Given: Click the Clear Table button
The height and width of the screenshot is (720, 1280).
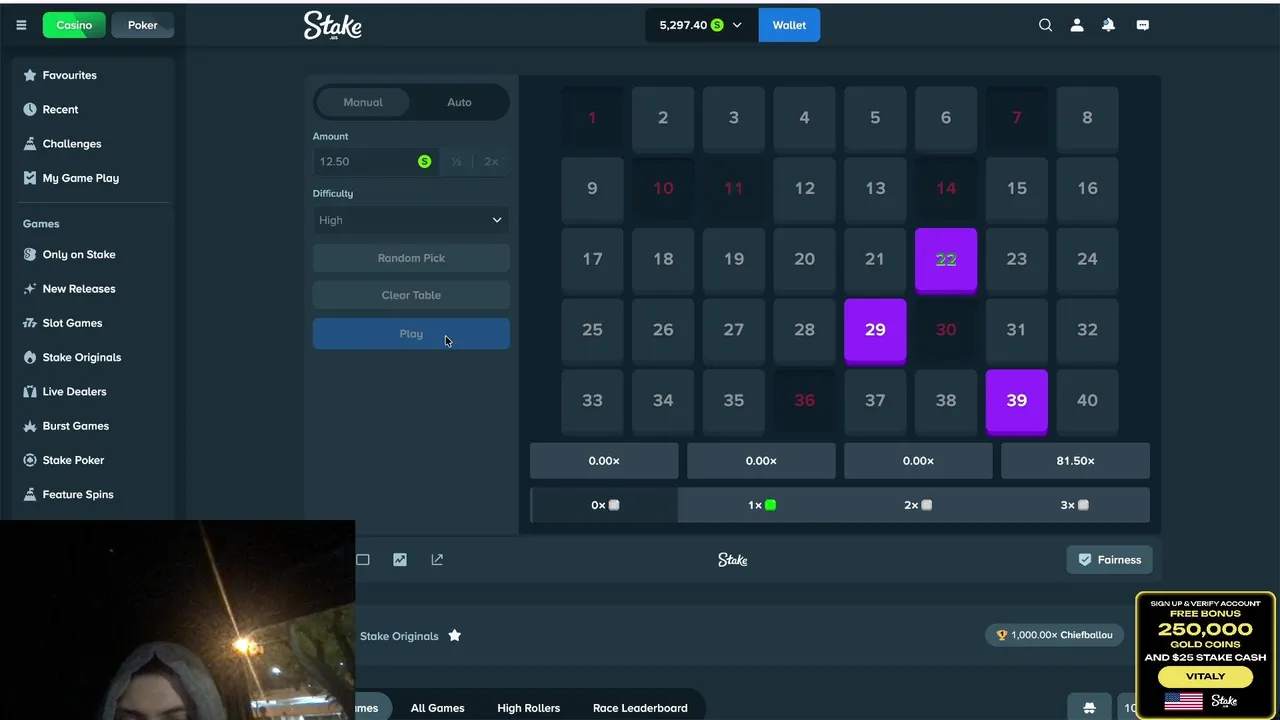Looking at the screenshot, I should 411,295.
